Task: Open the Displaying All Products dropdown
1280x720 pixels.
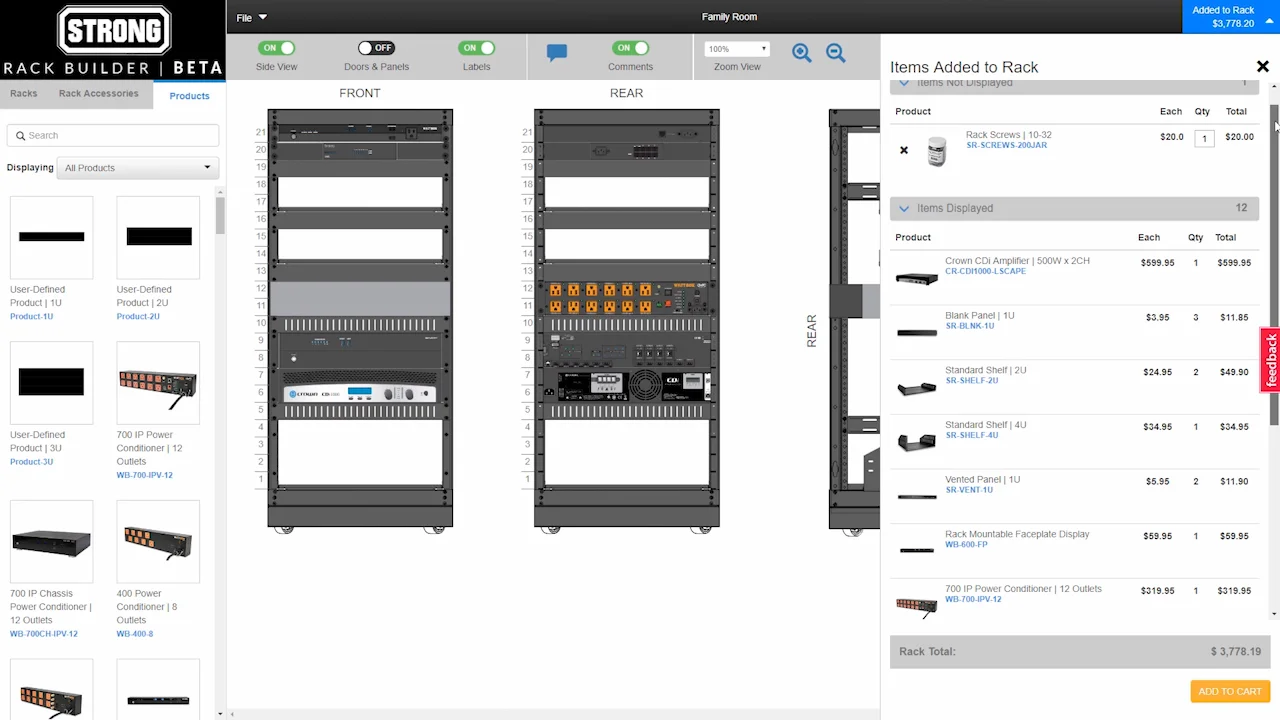Action: [x=137, y=167]
